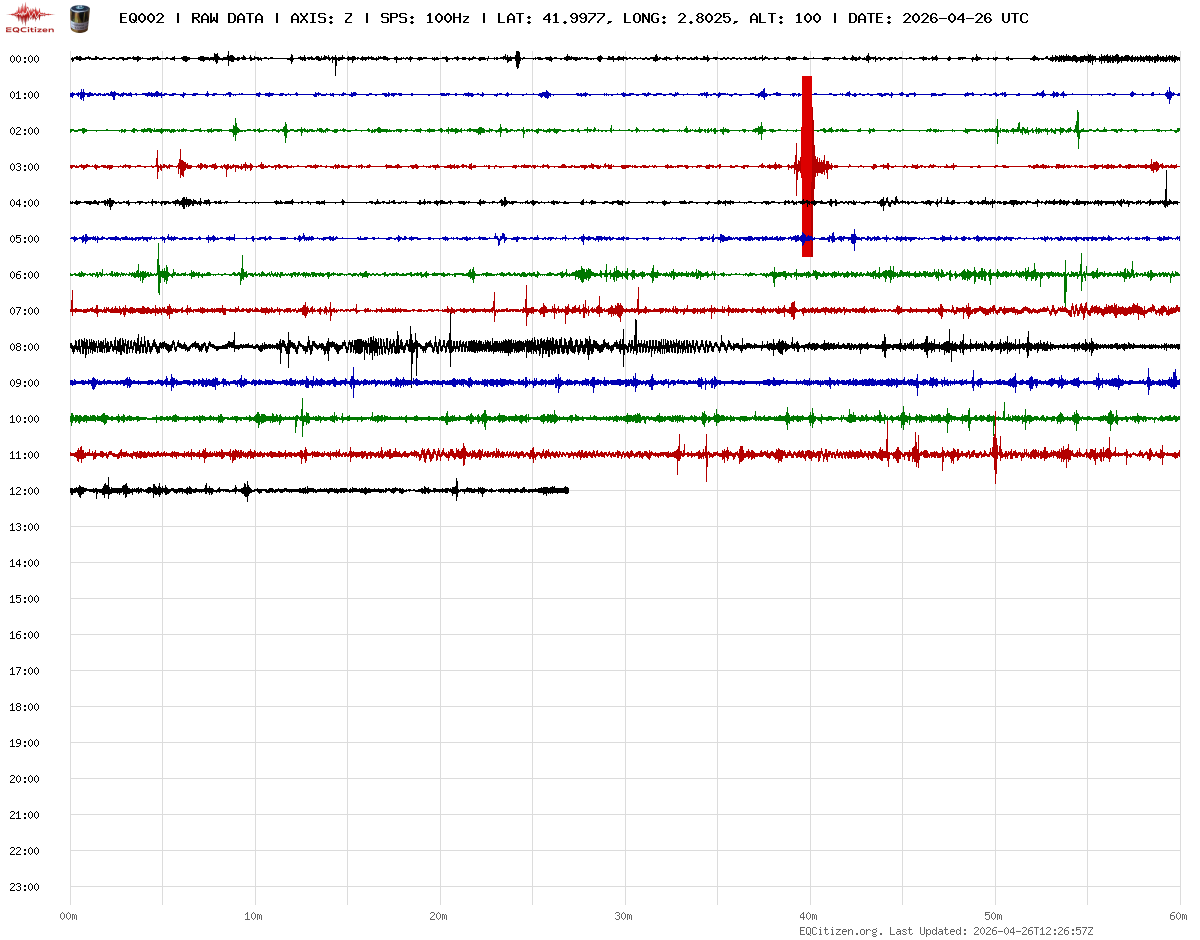Select the 08:00 hour row label

pyautogui.click(x=24, y=347)
